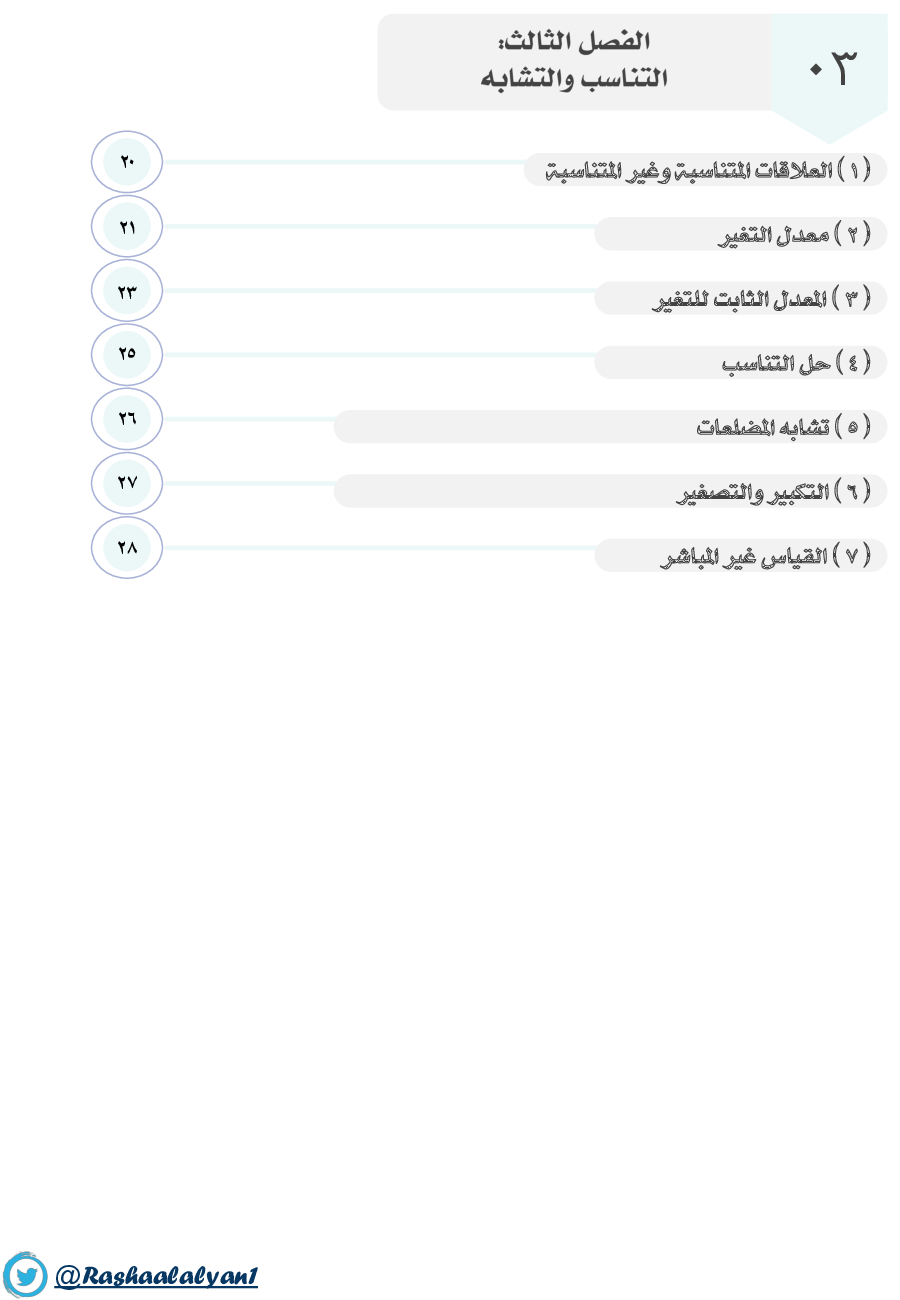Viewport: 900px width, 1300px height.
Task: Select the page ٢٣ circle badge
Action: click(x=127, y=291)
